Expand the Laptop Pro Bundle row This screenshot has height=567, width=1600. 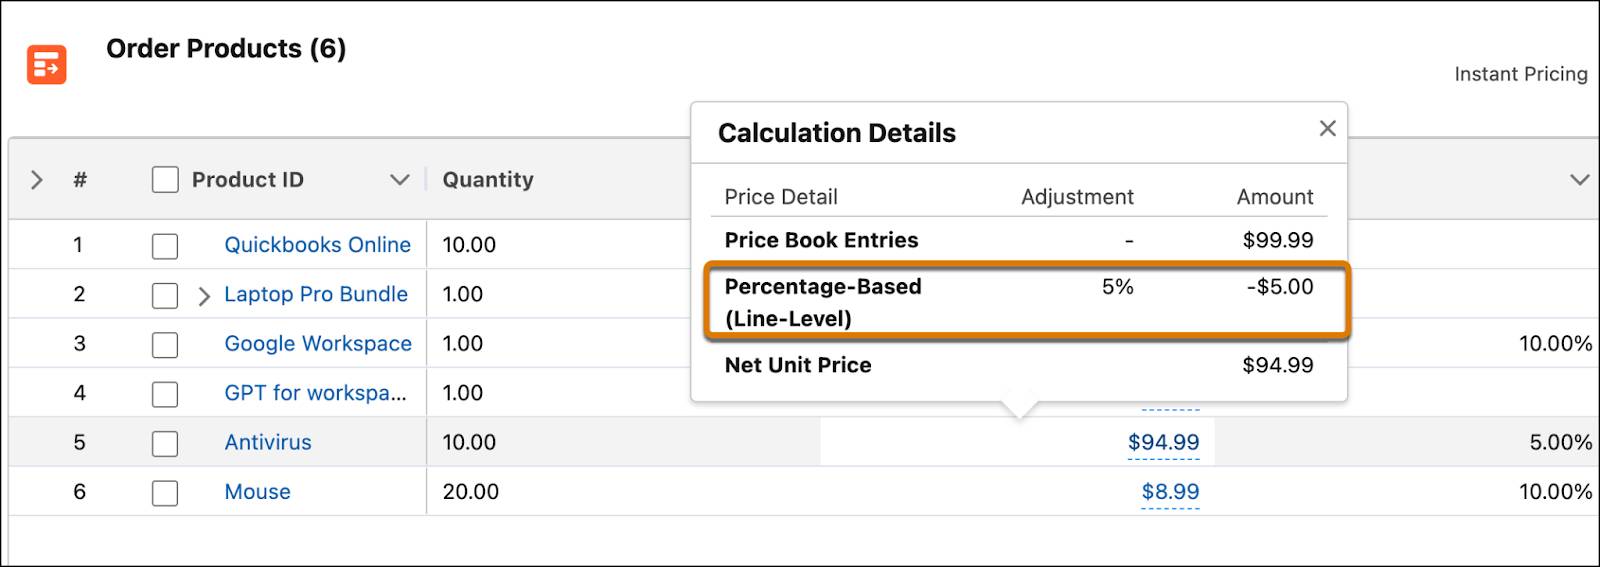click(203, 296)
